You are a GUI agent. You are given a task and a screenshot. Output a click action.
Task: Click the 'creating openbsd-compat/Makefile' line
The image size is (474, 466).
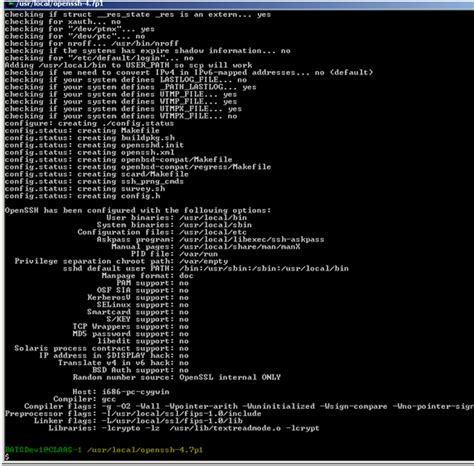coord(118,160)
